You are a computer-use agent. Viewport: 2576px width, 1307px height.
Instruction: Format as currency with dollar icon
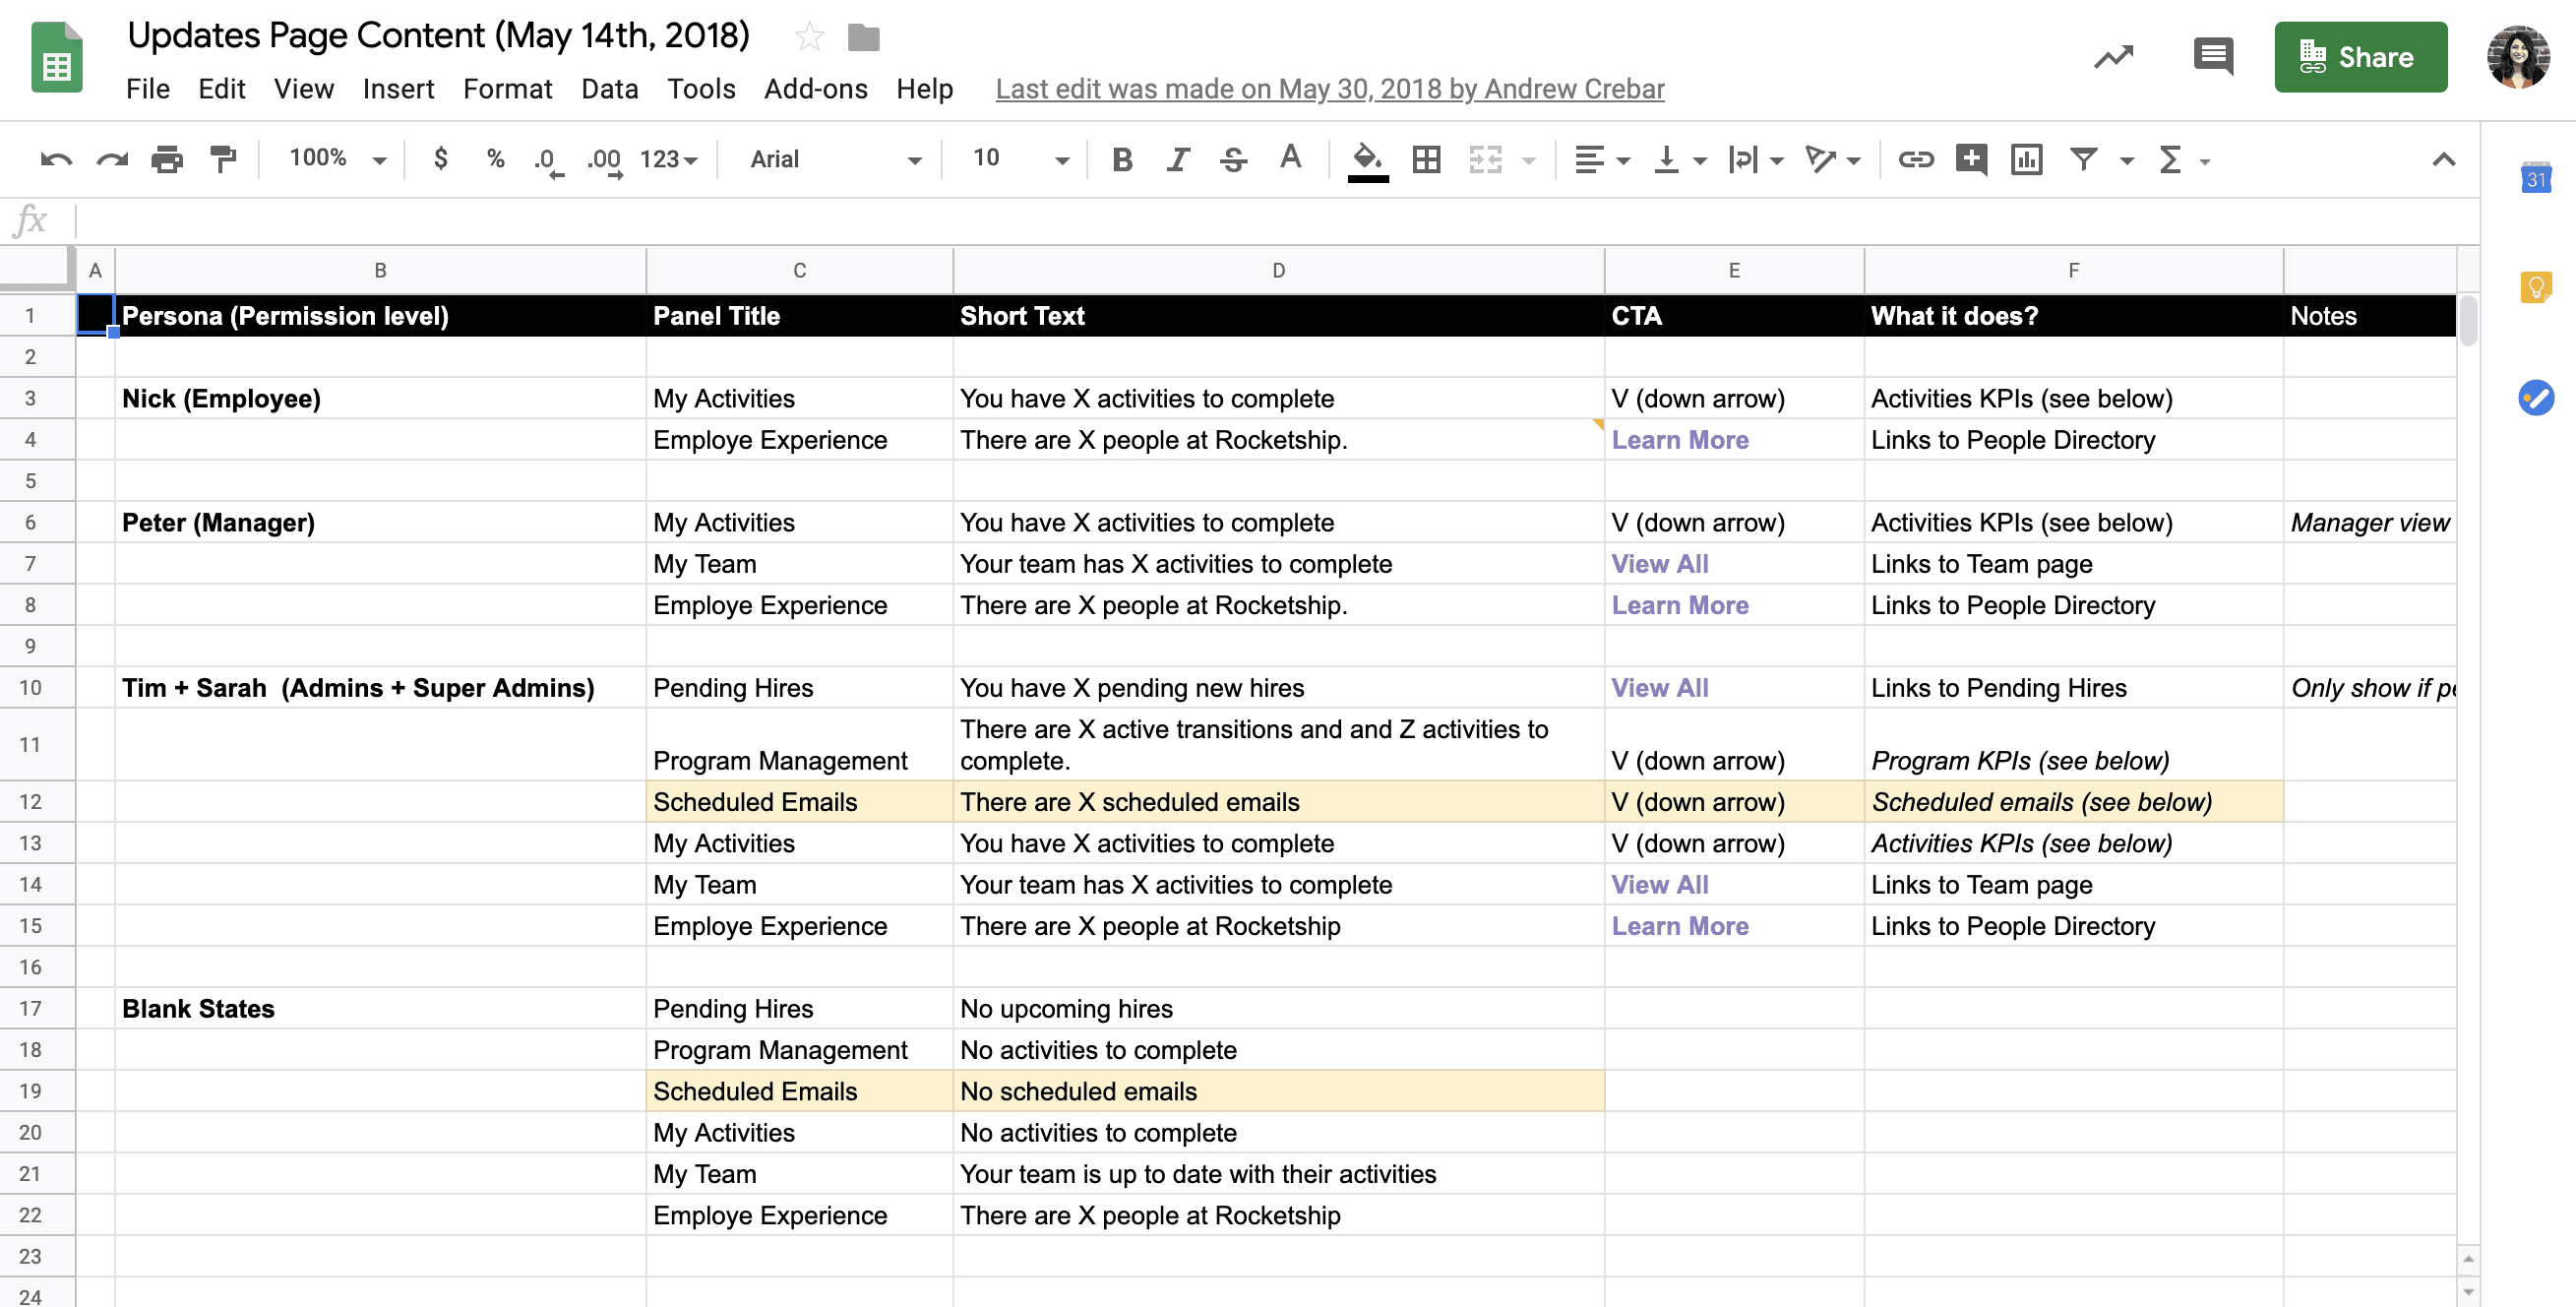point(440,158)
